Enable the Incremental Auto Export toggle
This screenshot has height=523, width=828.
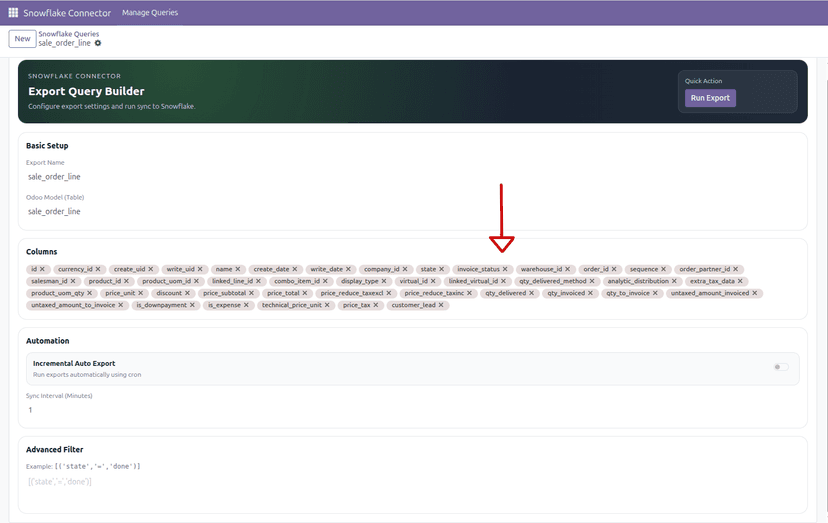(x=781, y=367)
